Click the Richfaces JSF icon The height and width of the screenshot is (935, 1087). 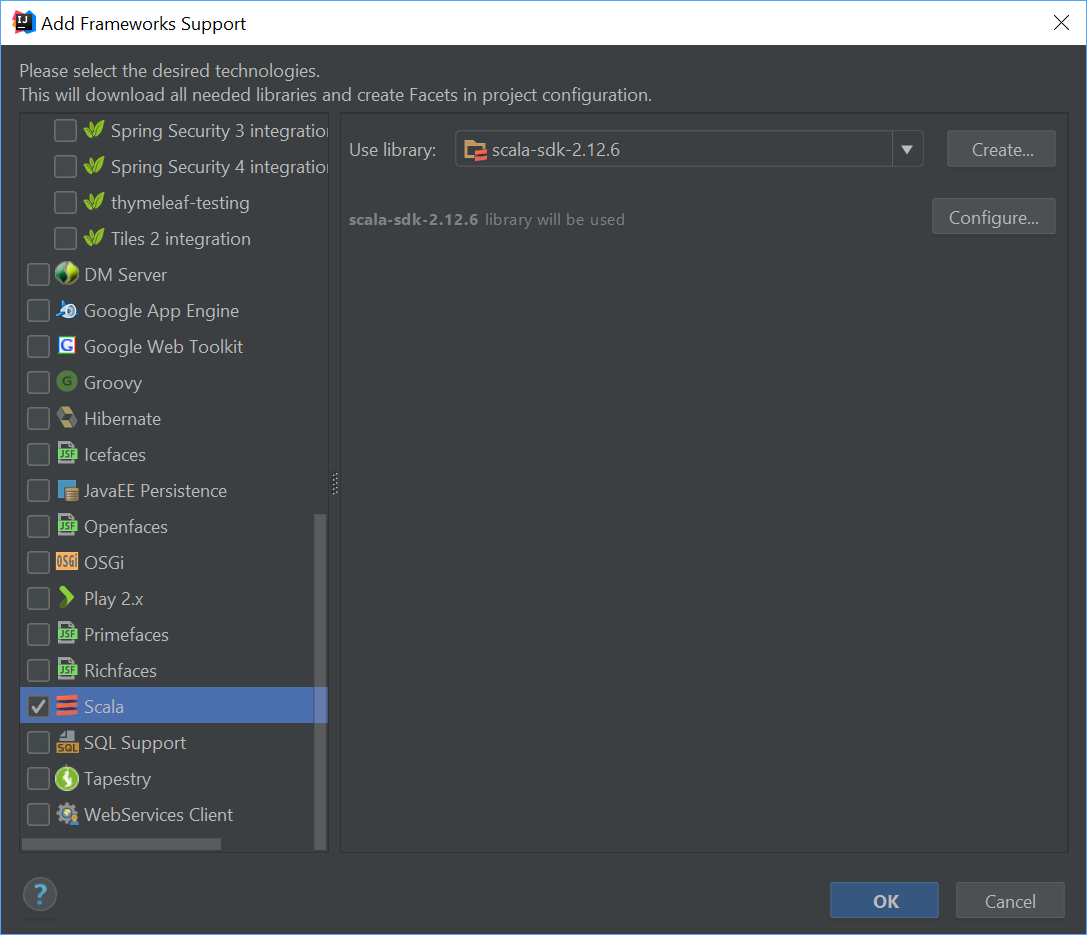click(67, 670)
